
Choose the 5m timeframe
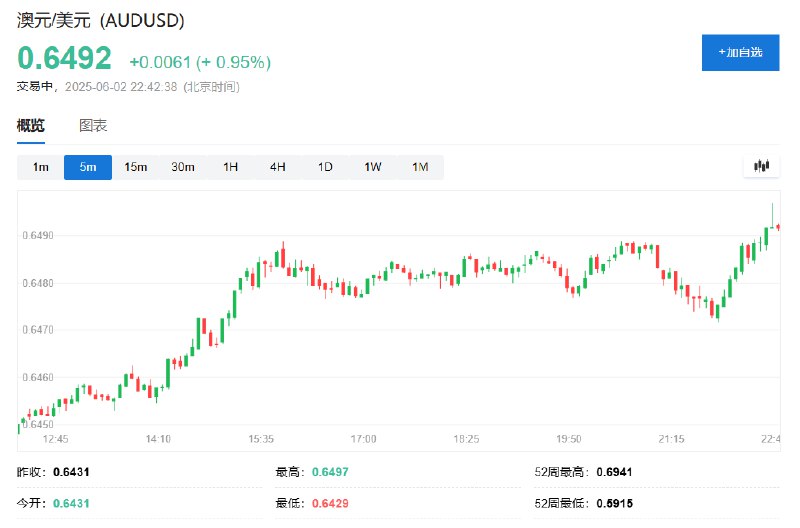pyautogui.click(x=88, y=167)
